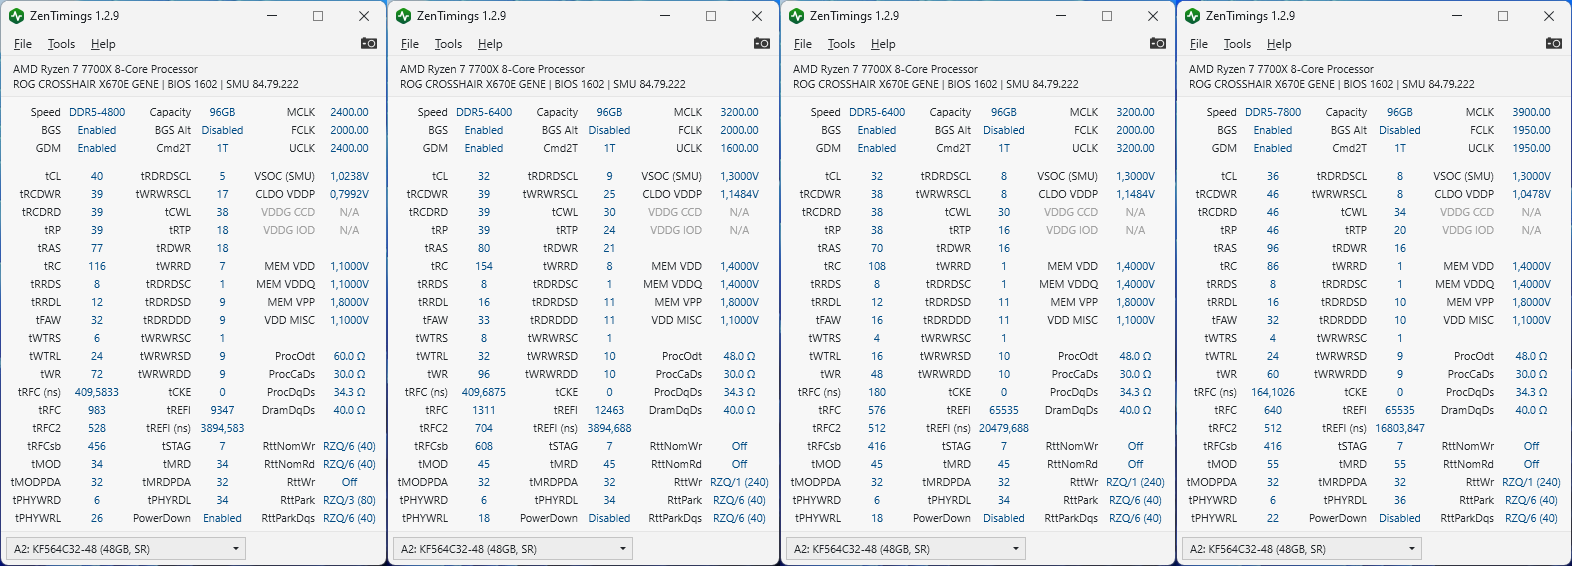Click the screenshot camera icon in the DDR5-4800 window
Viewport: 1572px width, 566px height.
tap(369, 43)
